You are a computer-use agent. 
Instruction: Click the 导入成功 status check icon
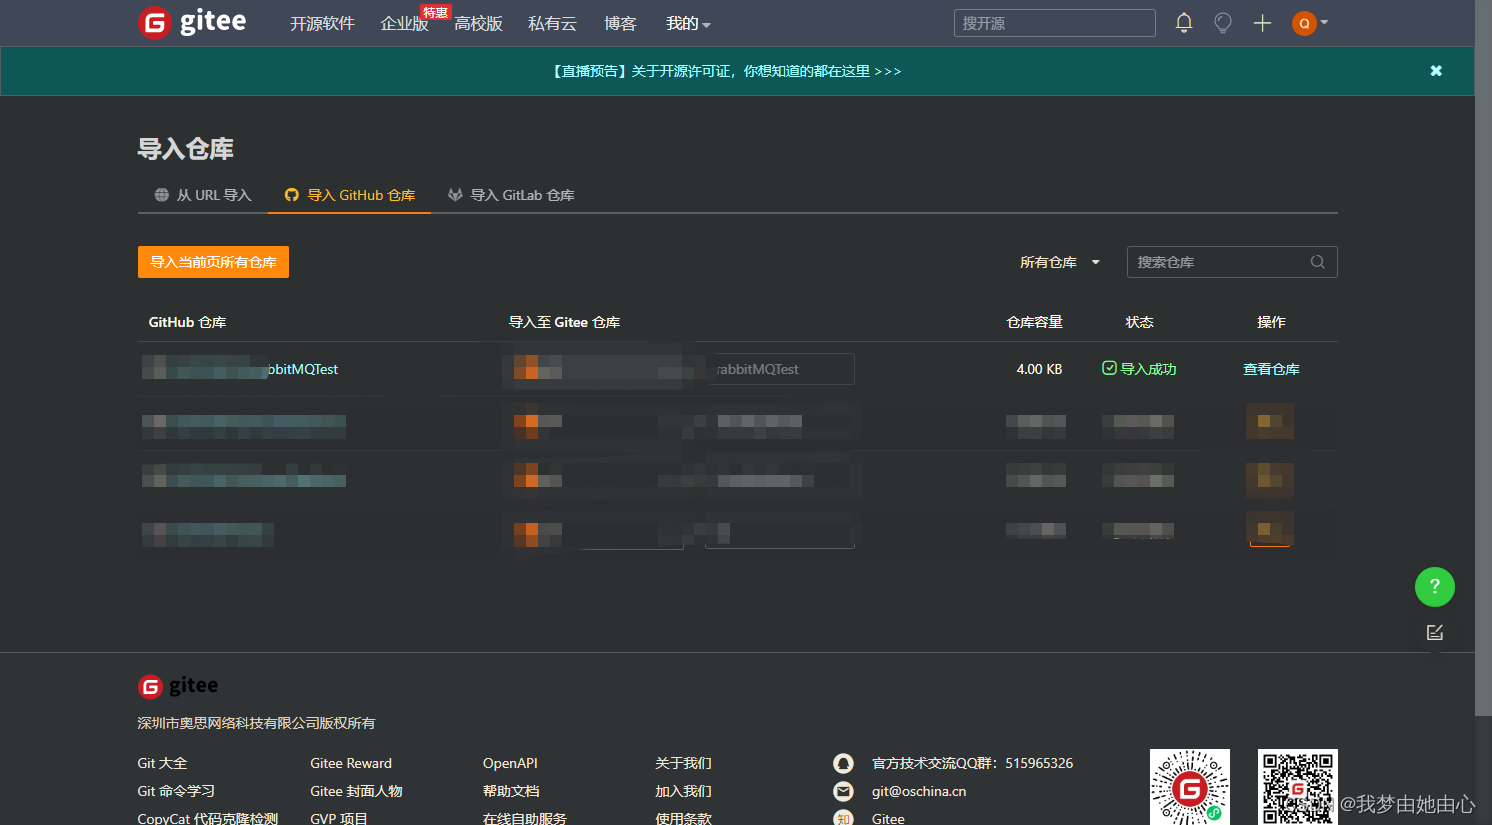1109,368
